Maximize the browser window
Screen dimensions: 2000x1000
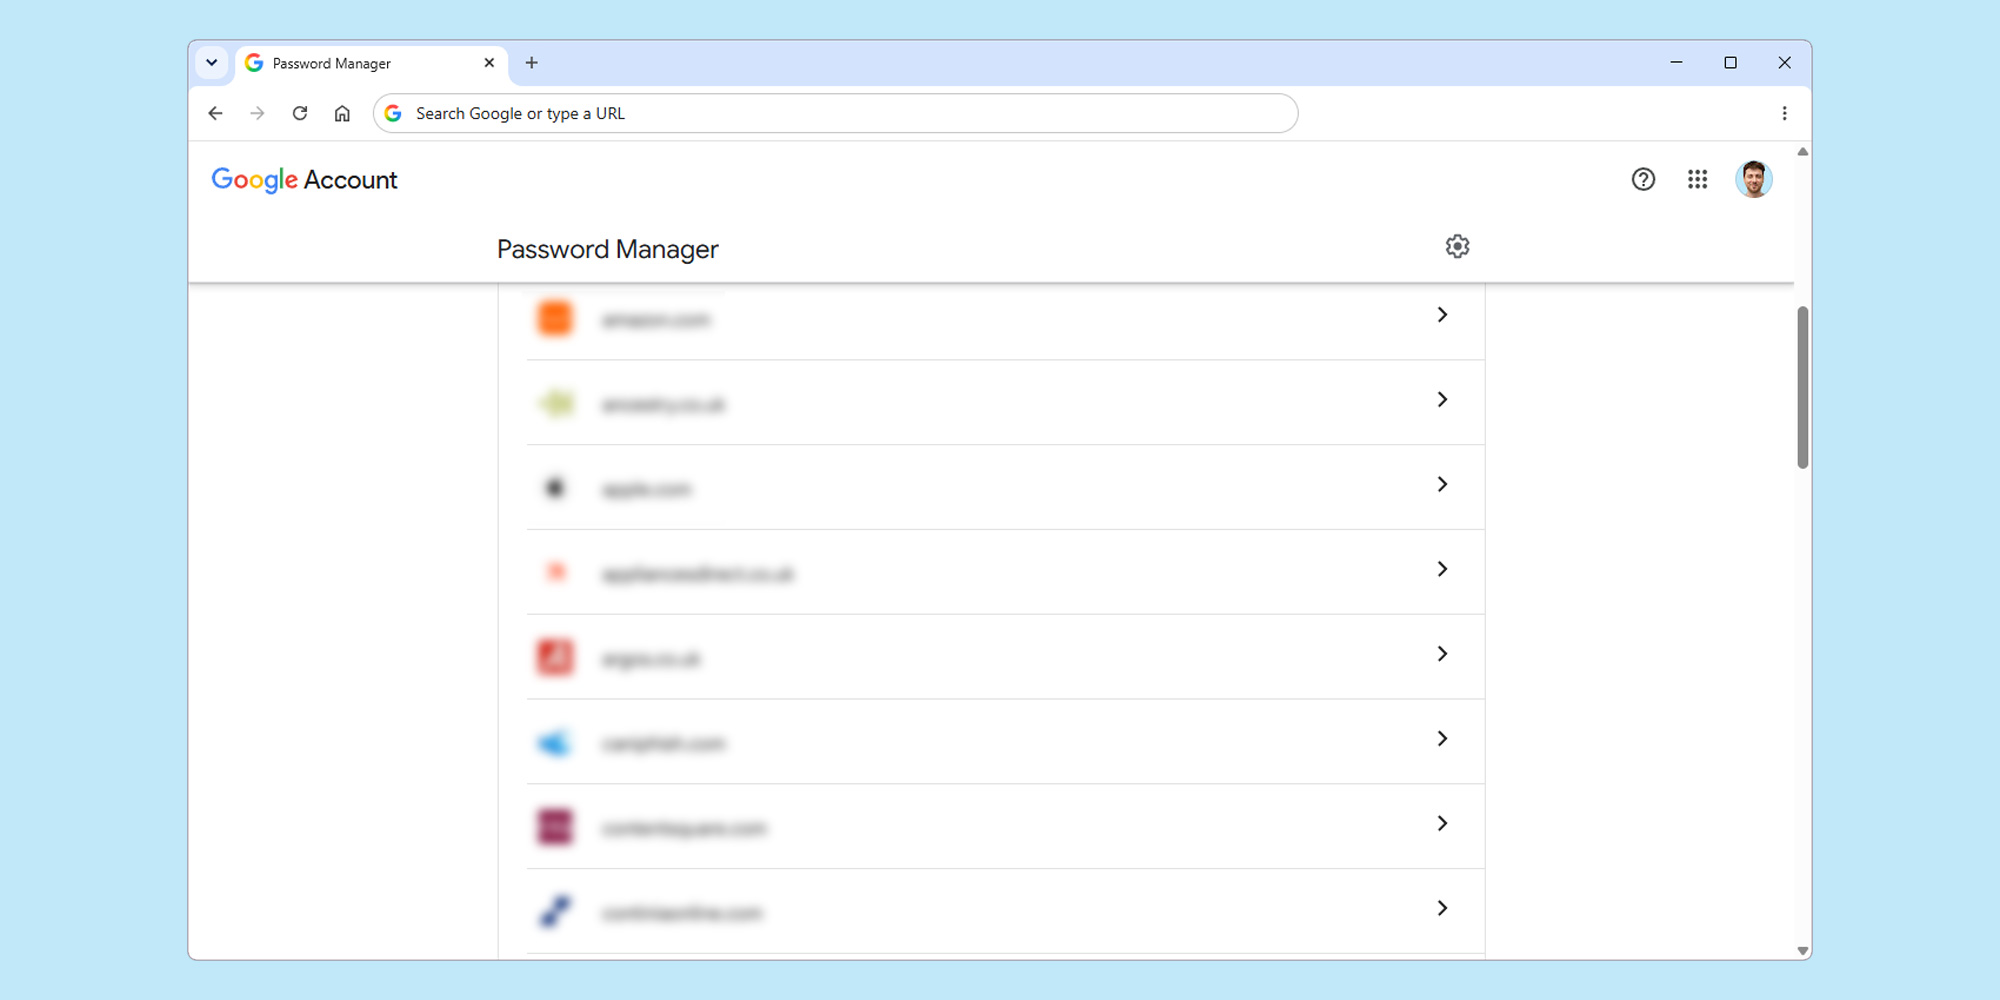click(x=1730, y=62)
